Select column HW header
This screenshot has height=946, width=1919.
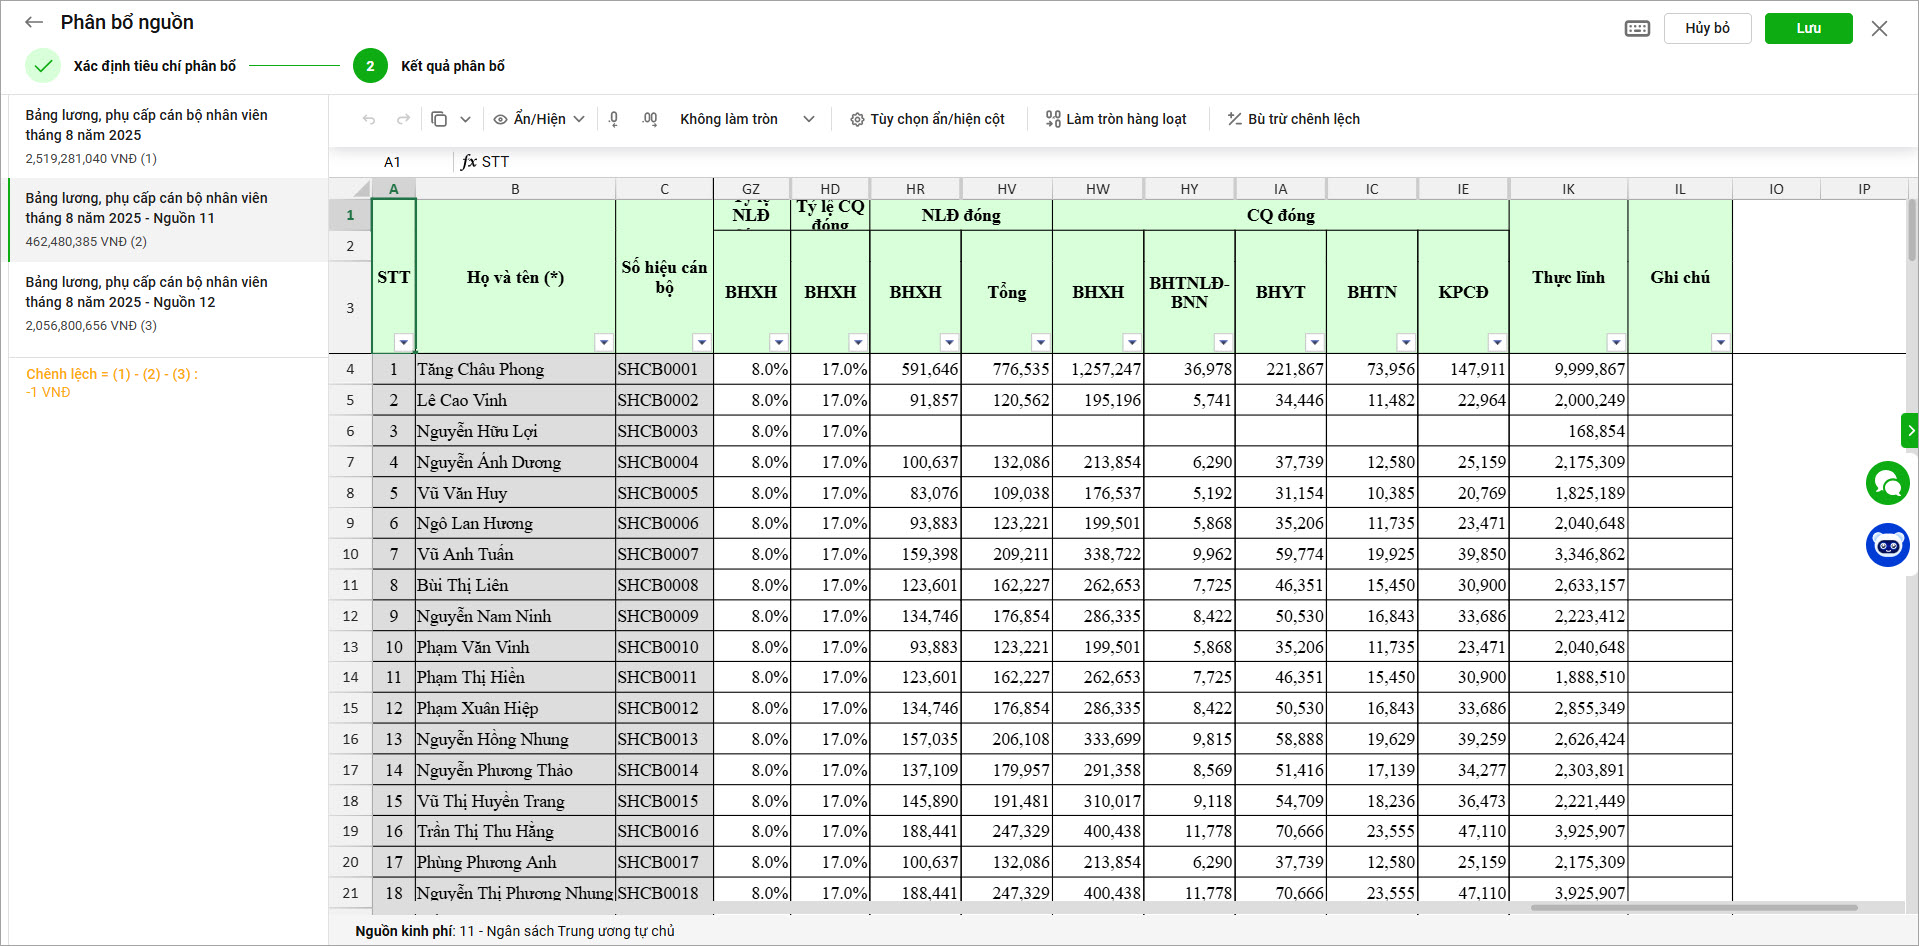click(1097, 189)
